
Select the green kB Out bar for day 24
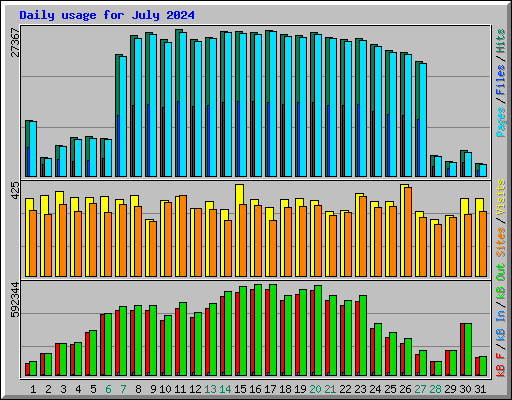pyautogui.click(x=378, y=350)
